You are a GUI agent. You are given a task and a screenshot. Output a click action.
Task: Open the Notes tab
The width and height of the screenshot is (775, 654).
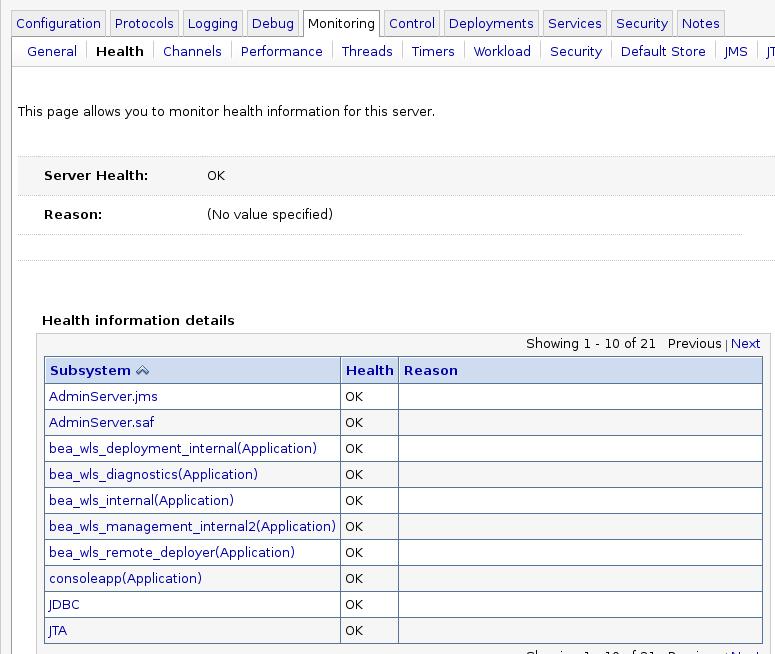pyautogui.click(x=700, y=24)
